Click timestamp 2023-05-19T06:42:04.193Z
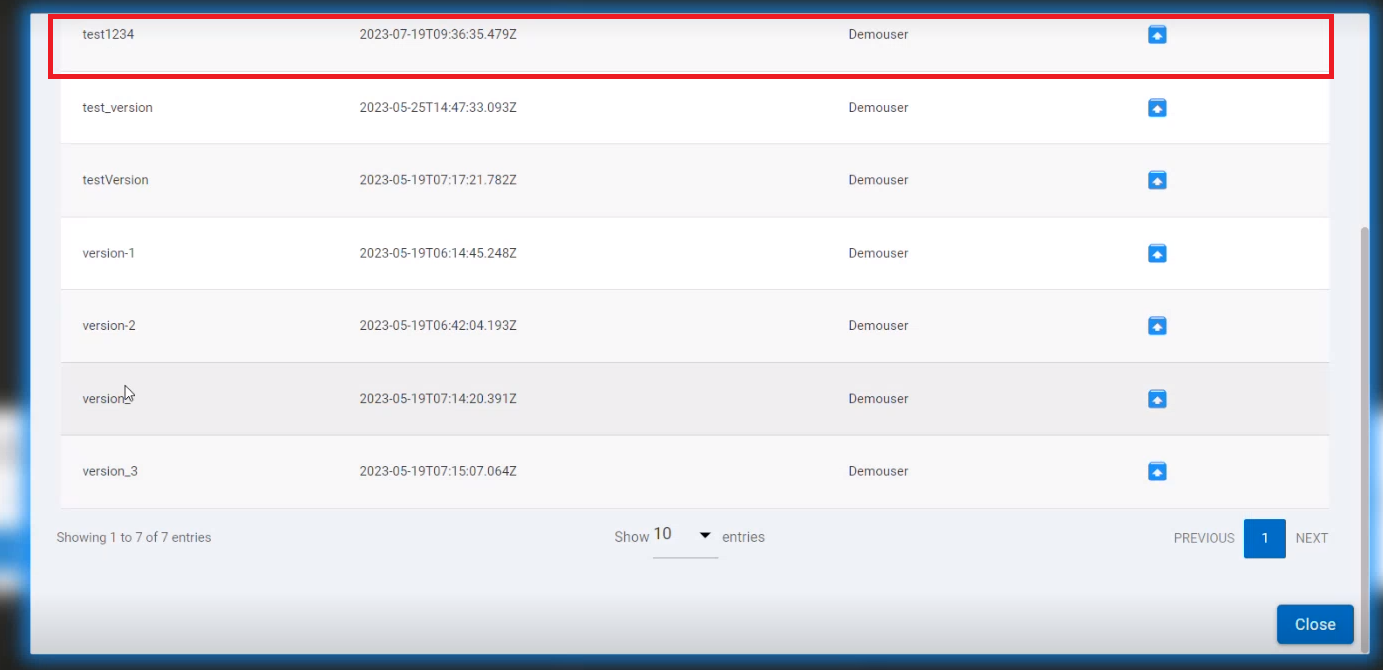Screen dimensions: 1383x670 click(438, 325)
